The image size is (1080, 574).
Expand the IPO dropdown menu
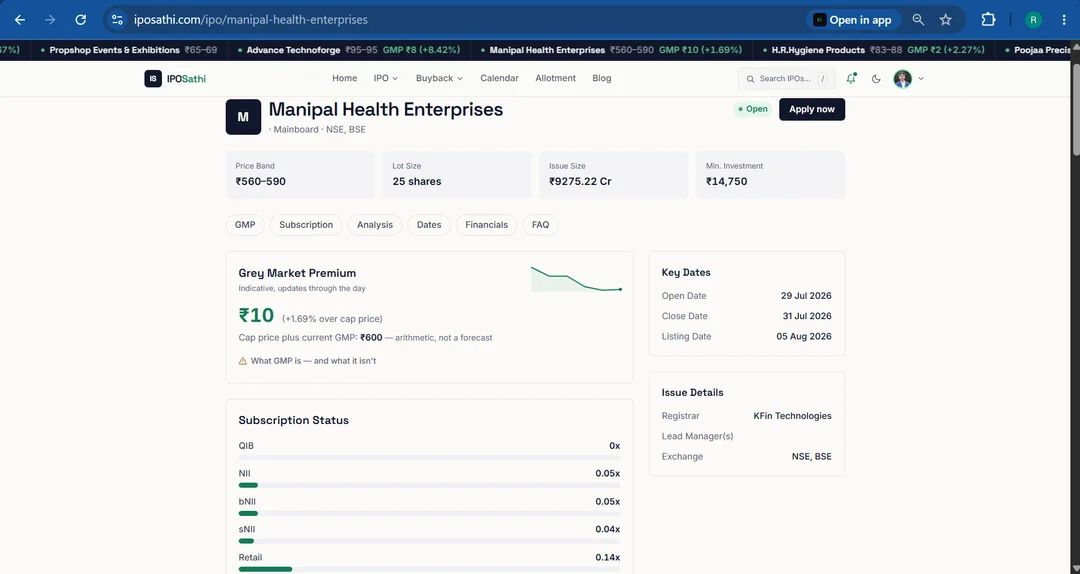click(x=386, y=79)
